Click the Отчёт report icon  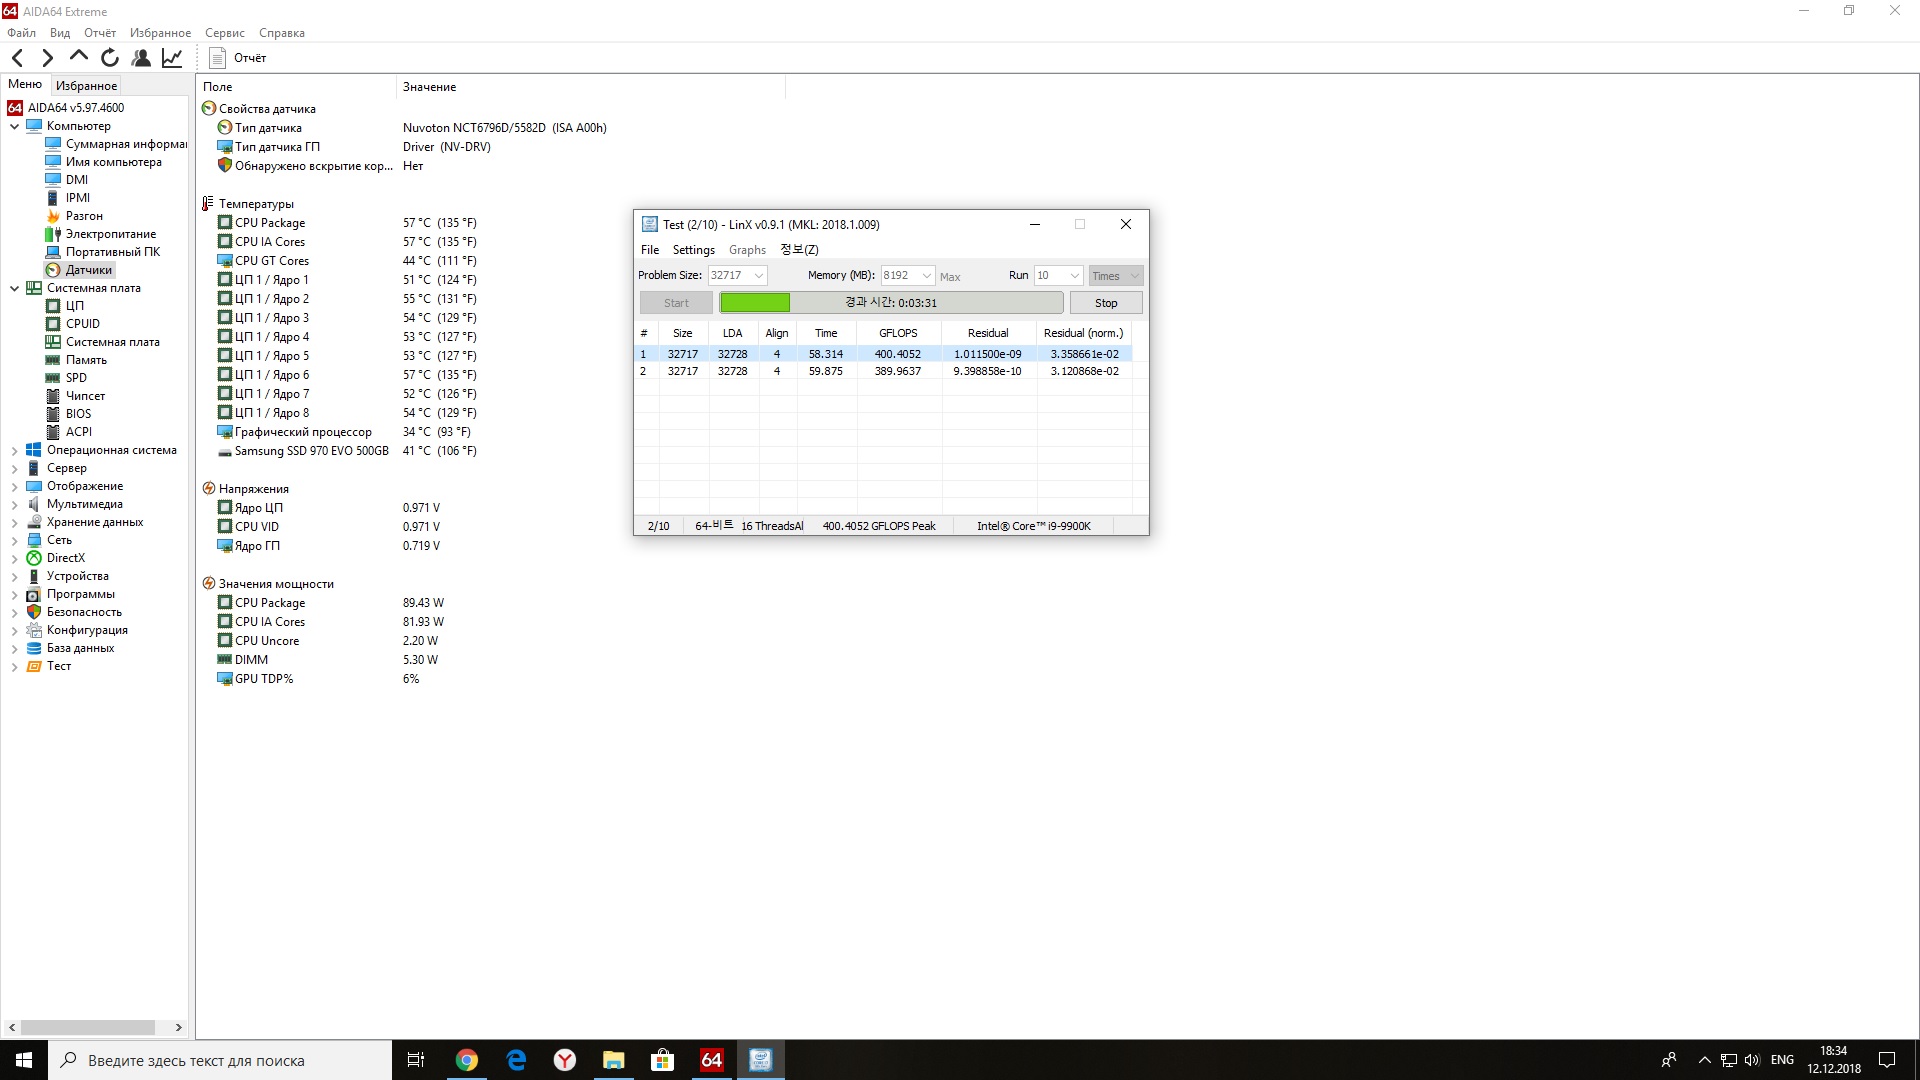pos(218,58)
